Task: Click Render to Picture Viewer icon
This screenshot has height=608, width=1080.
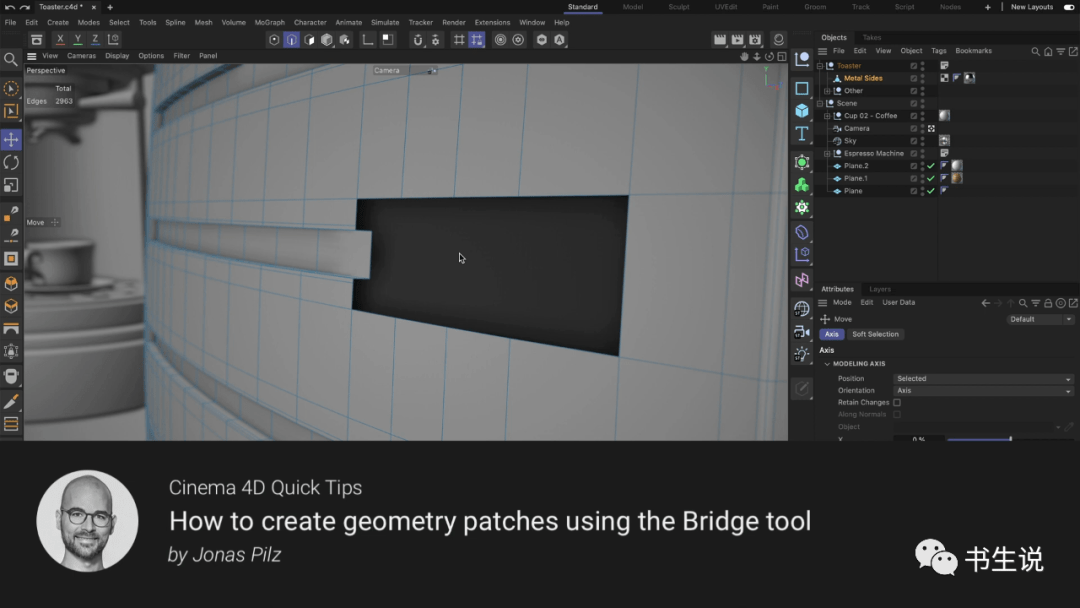Action: tap(738, 40)
